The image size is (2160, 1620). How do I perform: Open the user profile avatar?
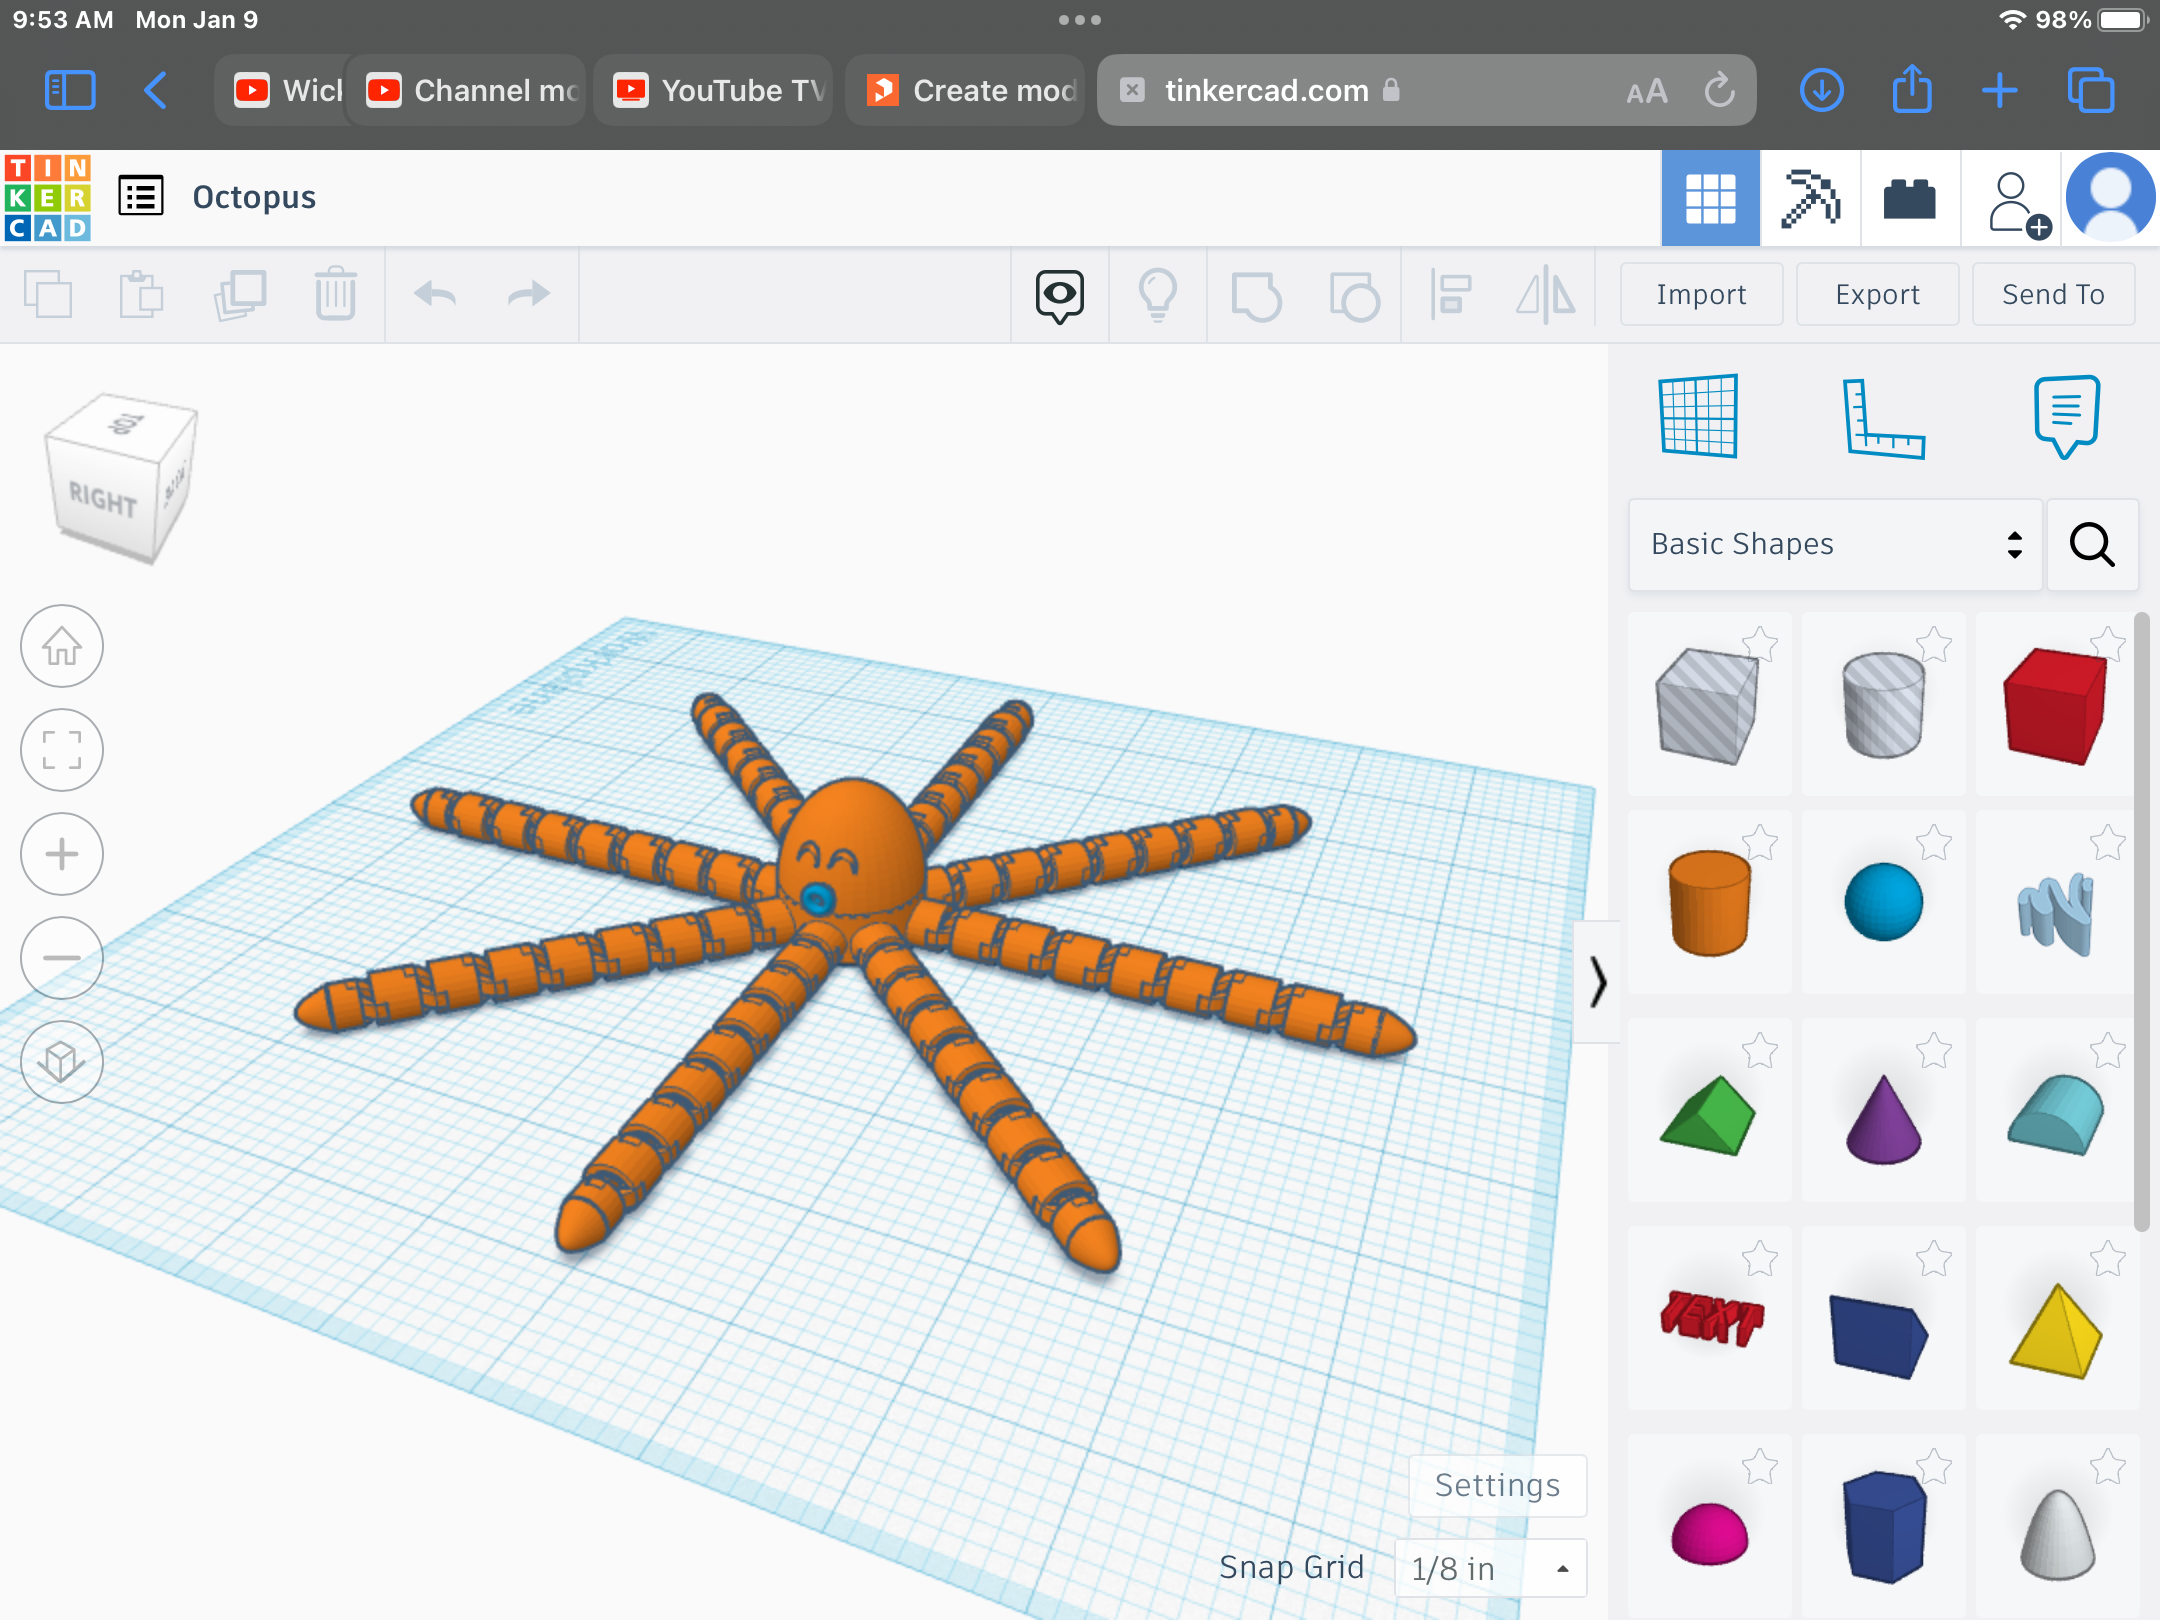(x=2110, y=197)
